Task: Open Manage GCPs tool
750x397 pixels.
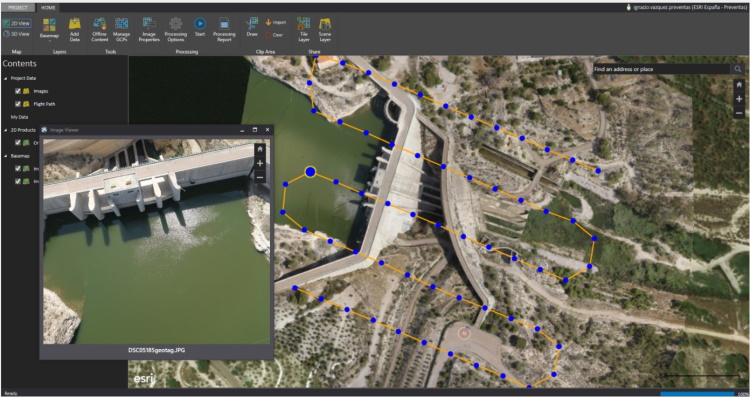Action: [x=121, y=30]
